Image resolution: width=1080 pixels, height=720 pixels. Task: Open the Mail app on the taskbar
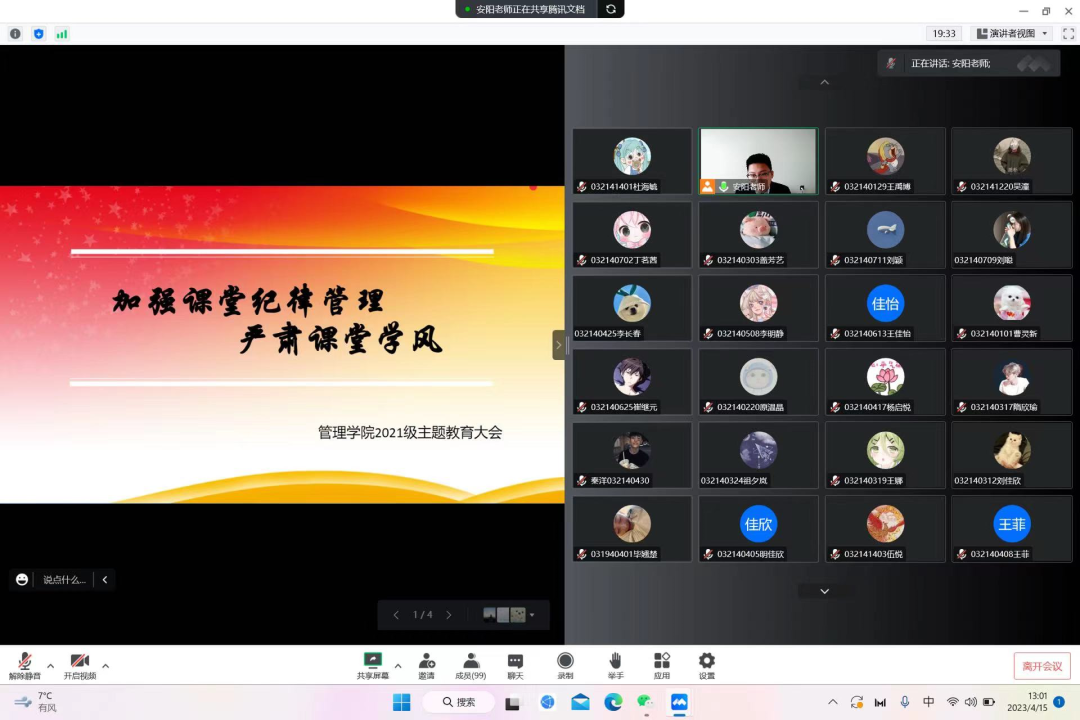[x=580, y=702]
